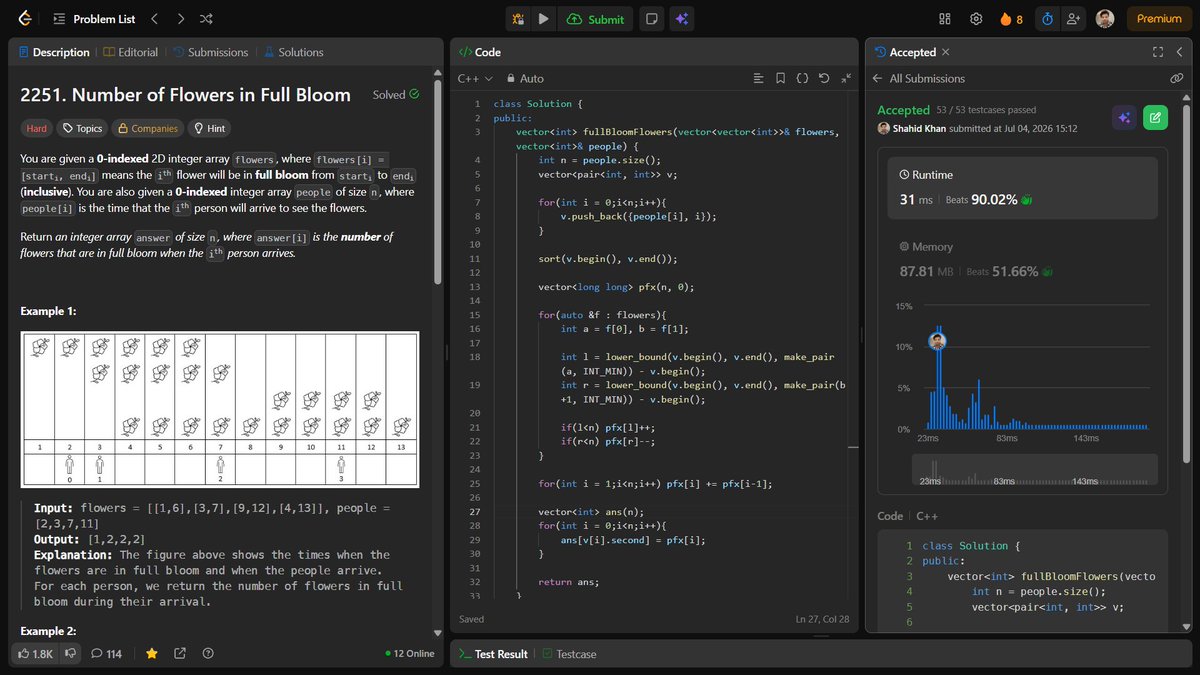Close the Accepted tab
This screenshot has height=675, width=1200.
946,52
